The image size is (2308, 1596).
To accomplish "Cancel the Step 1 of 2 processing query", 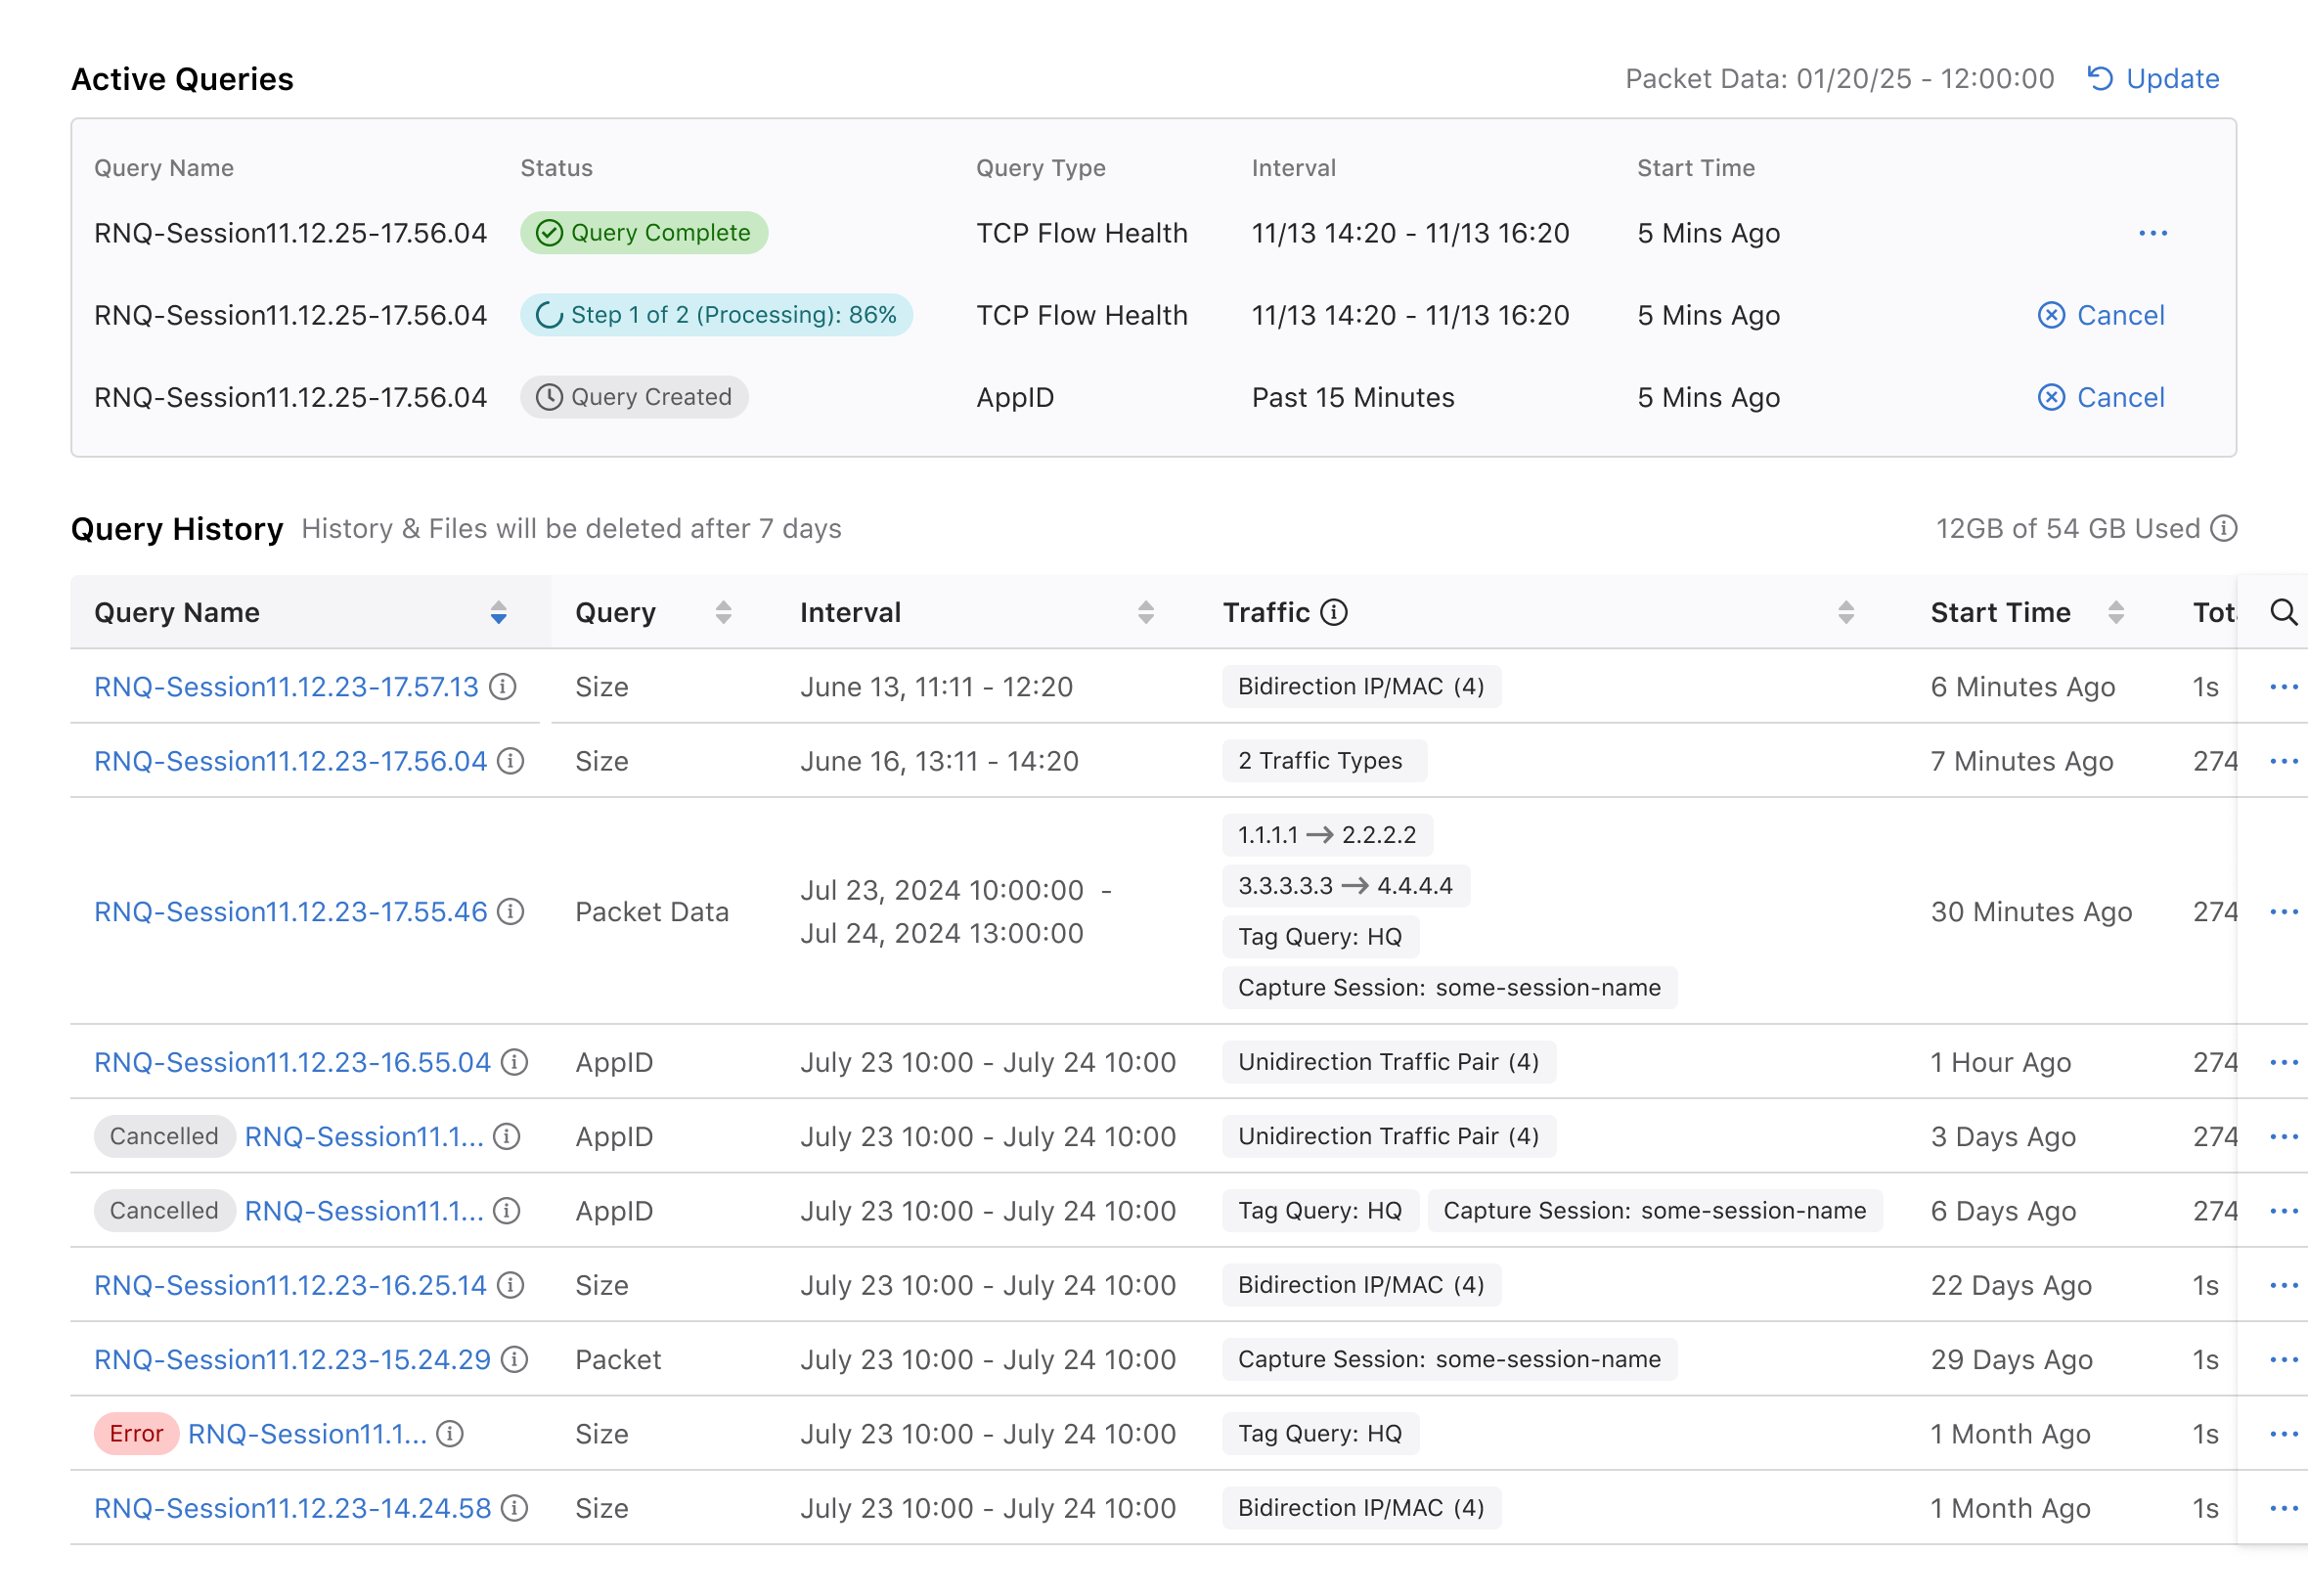I will pos(2101,315).
